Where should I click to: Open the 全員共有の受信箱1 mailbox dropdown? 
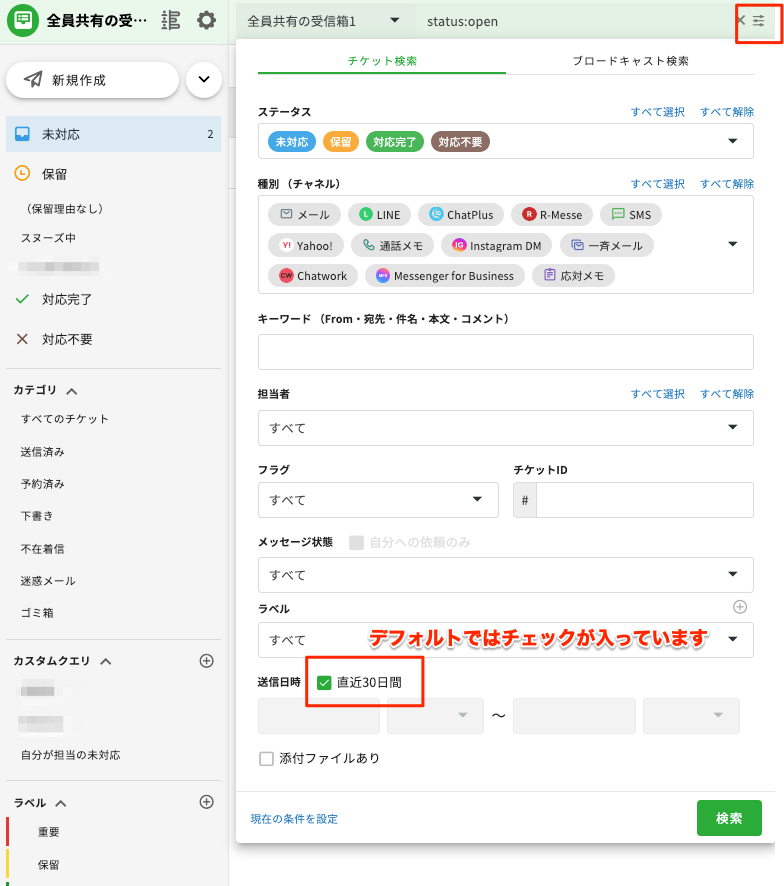point(325,21)
